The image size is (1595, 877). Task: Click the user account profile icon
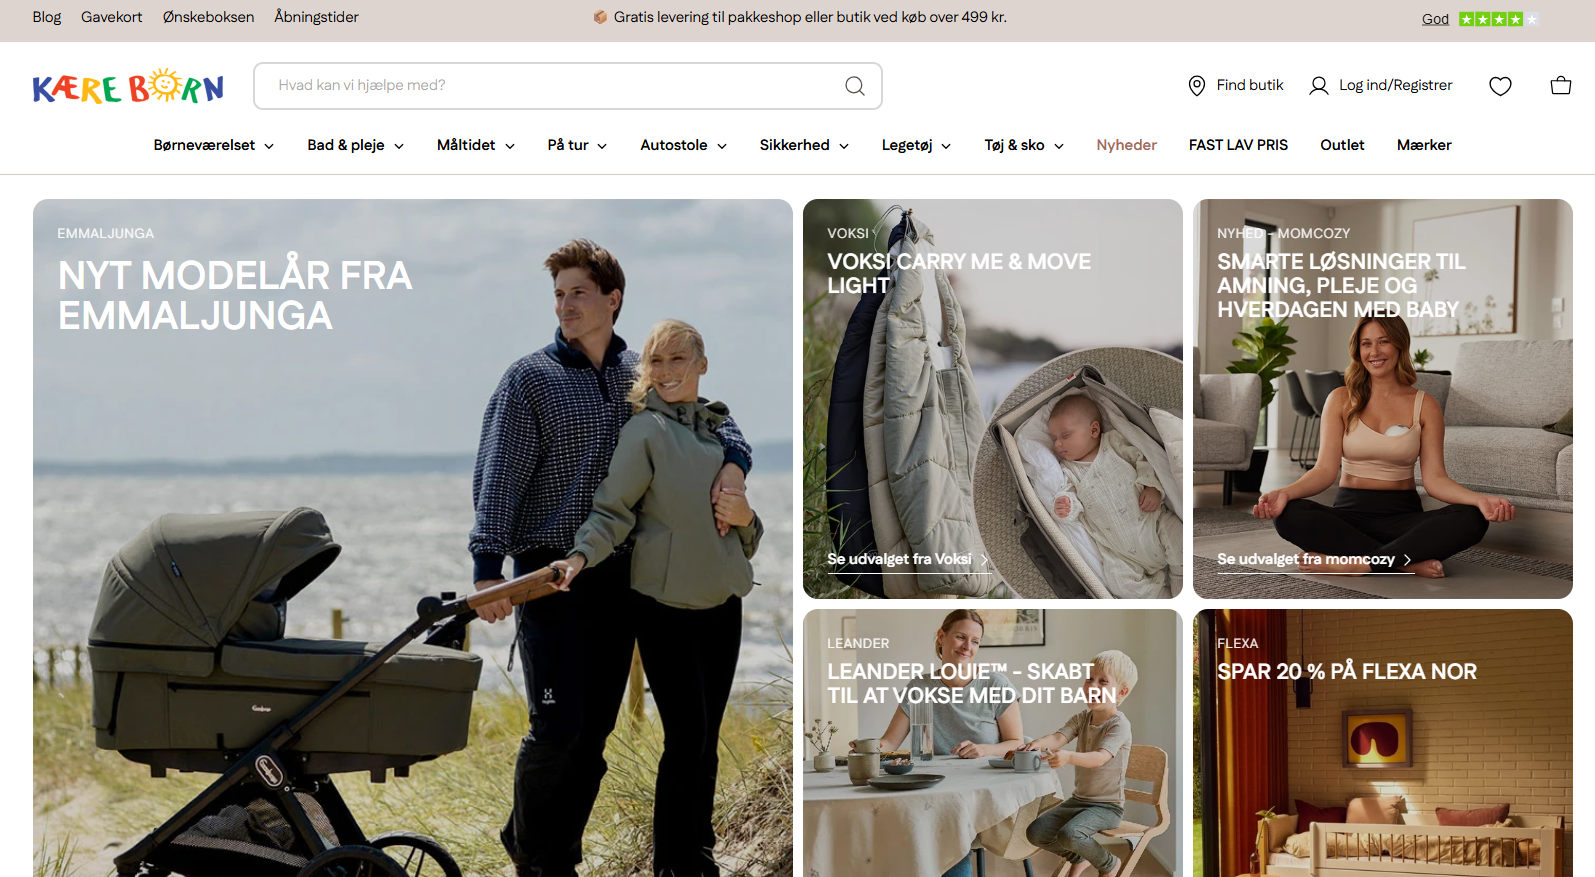coord(1319,86)
